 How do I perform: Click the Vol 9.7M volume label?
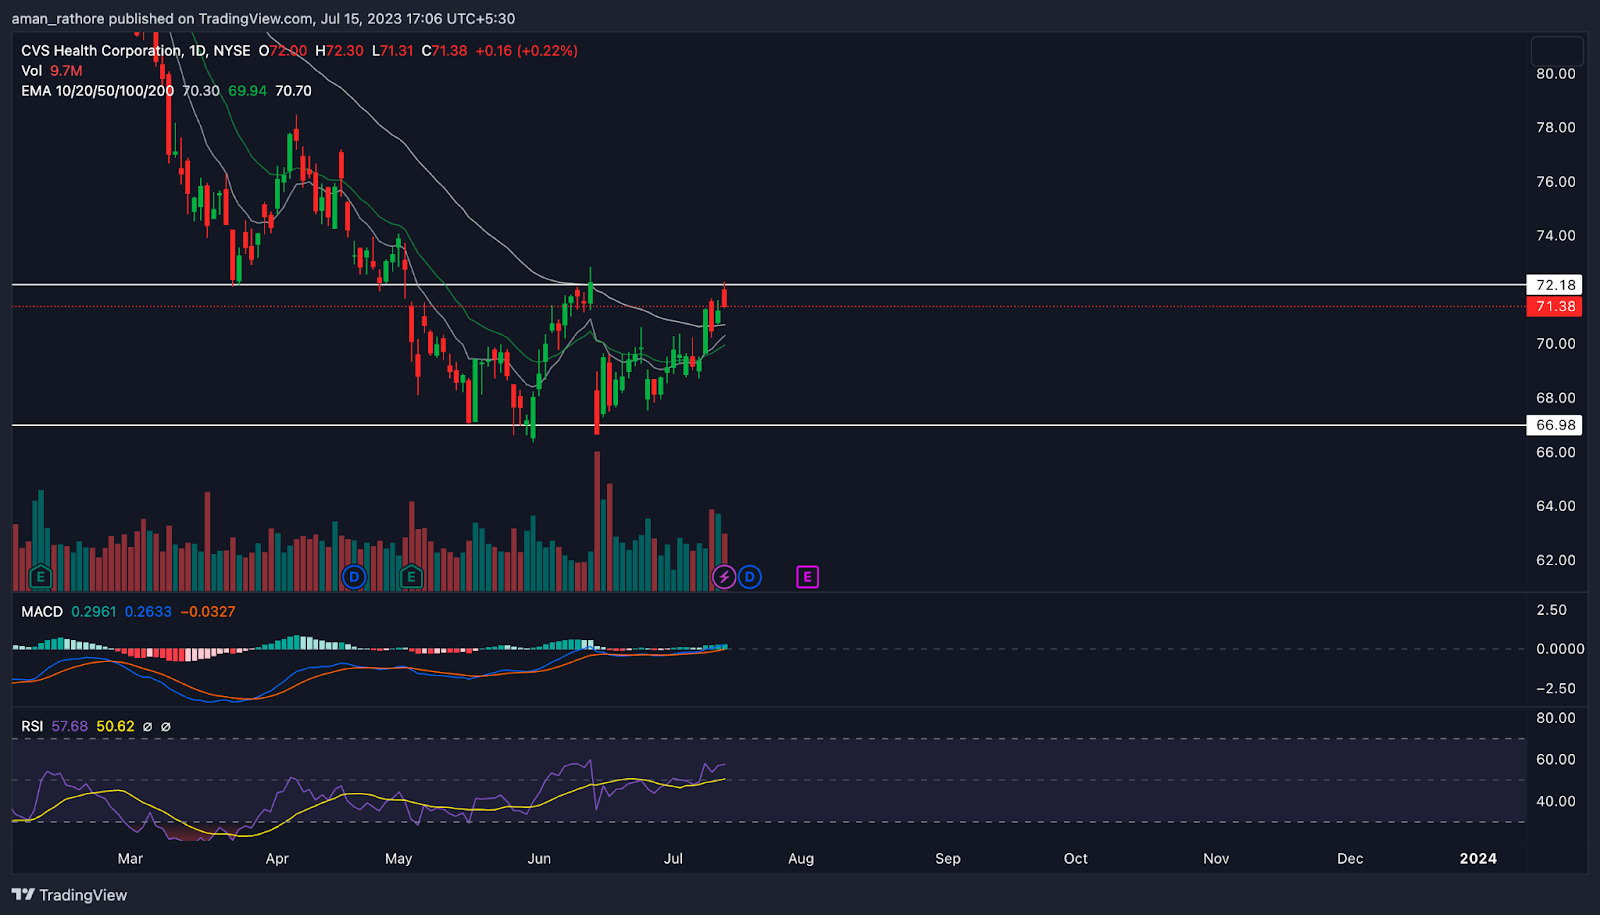click(x=52, y=71)
